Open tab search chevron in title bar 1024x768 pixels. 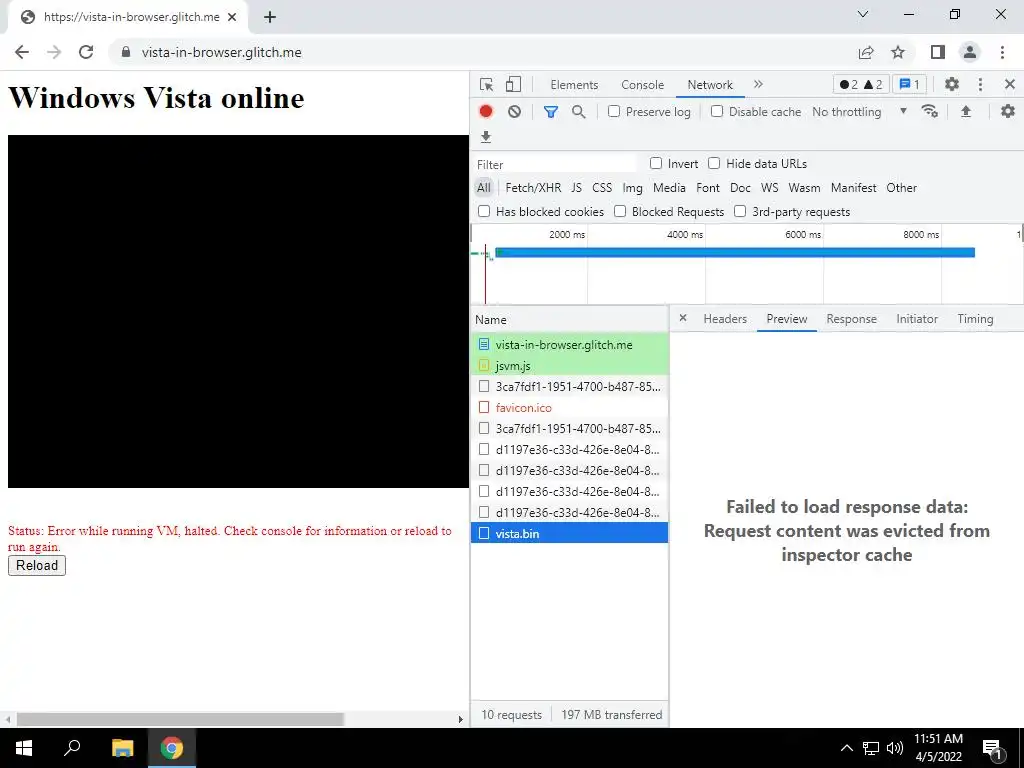(863, 14)
